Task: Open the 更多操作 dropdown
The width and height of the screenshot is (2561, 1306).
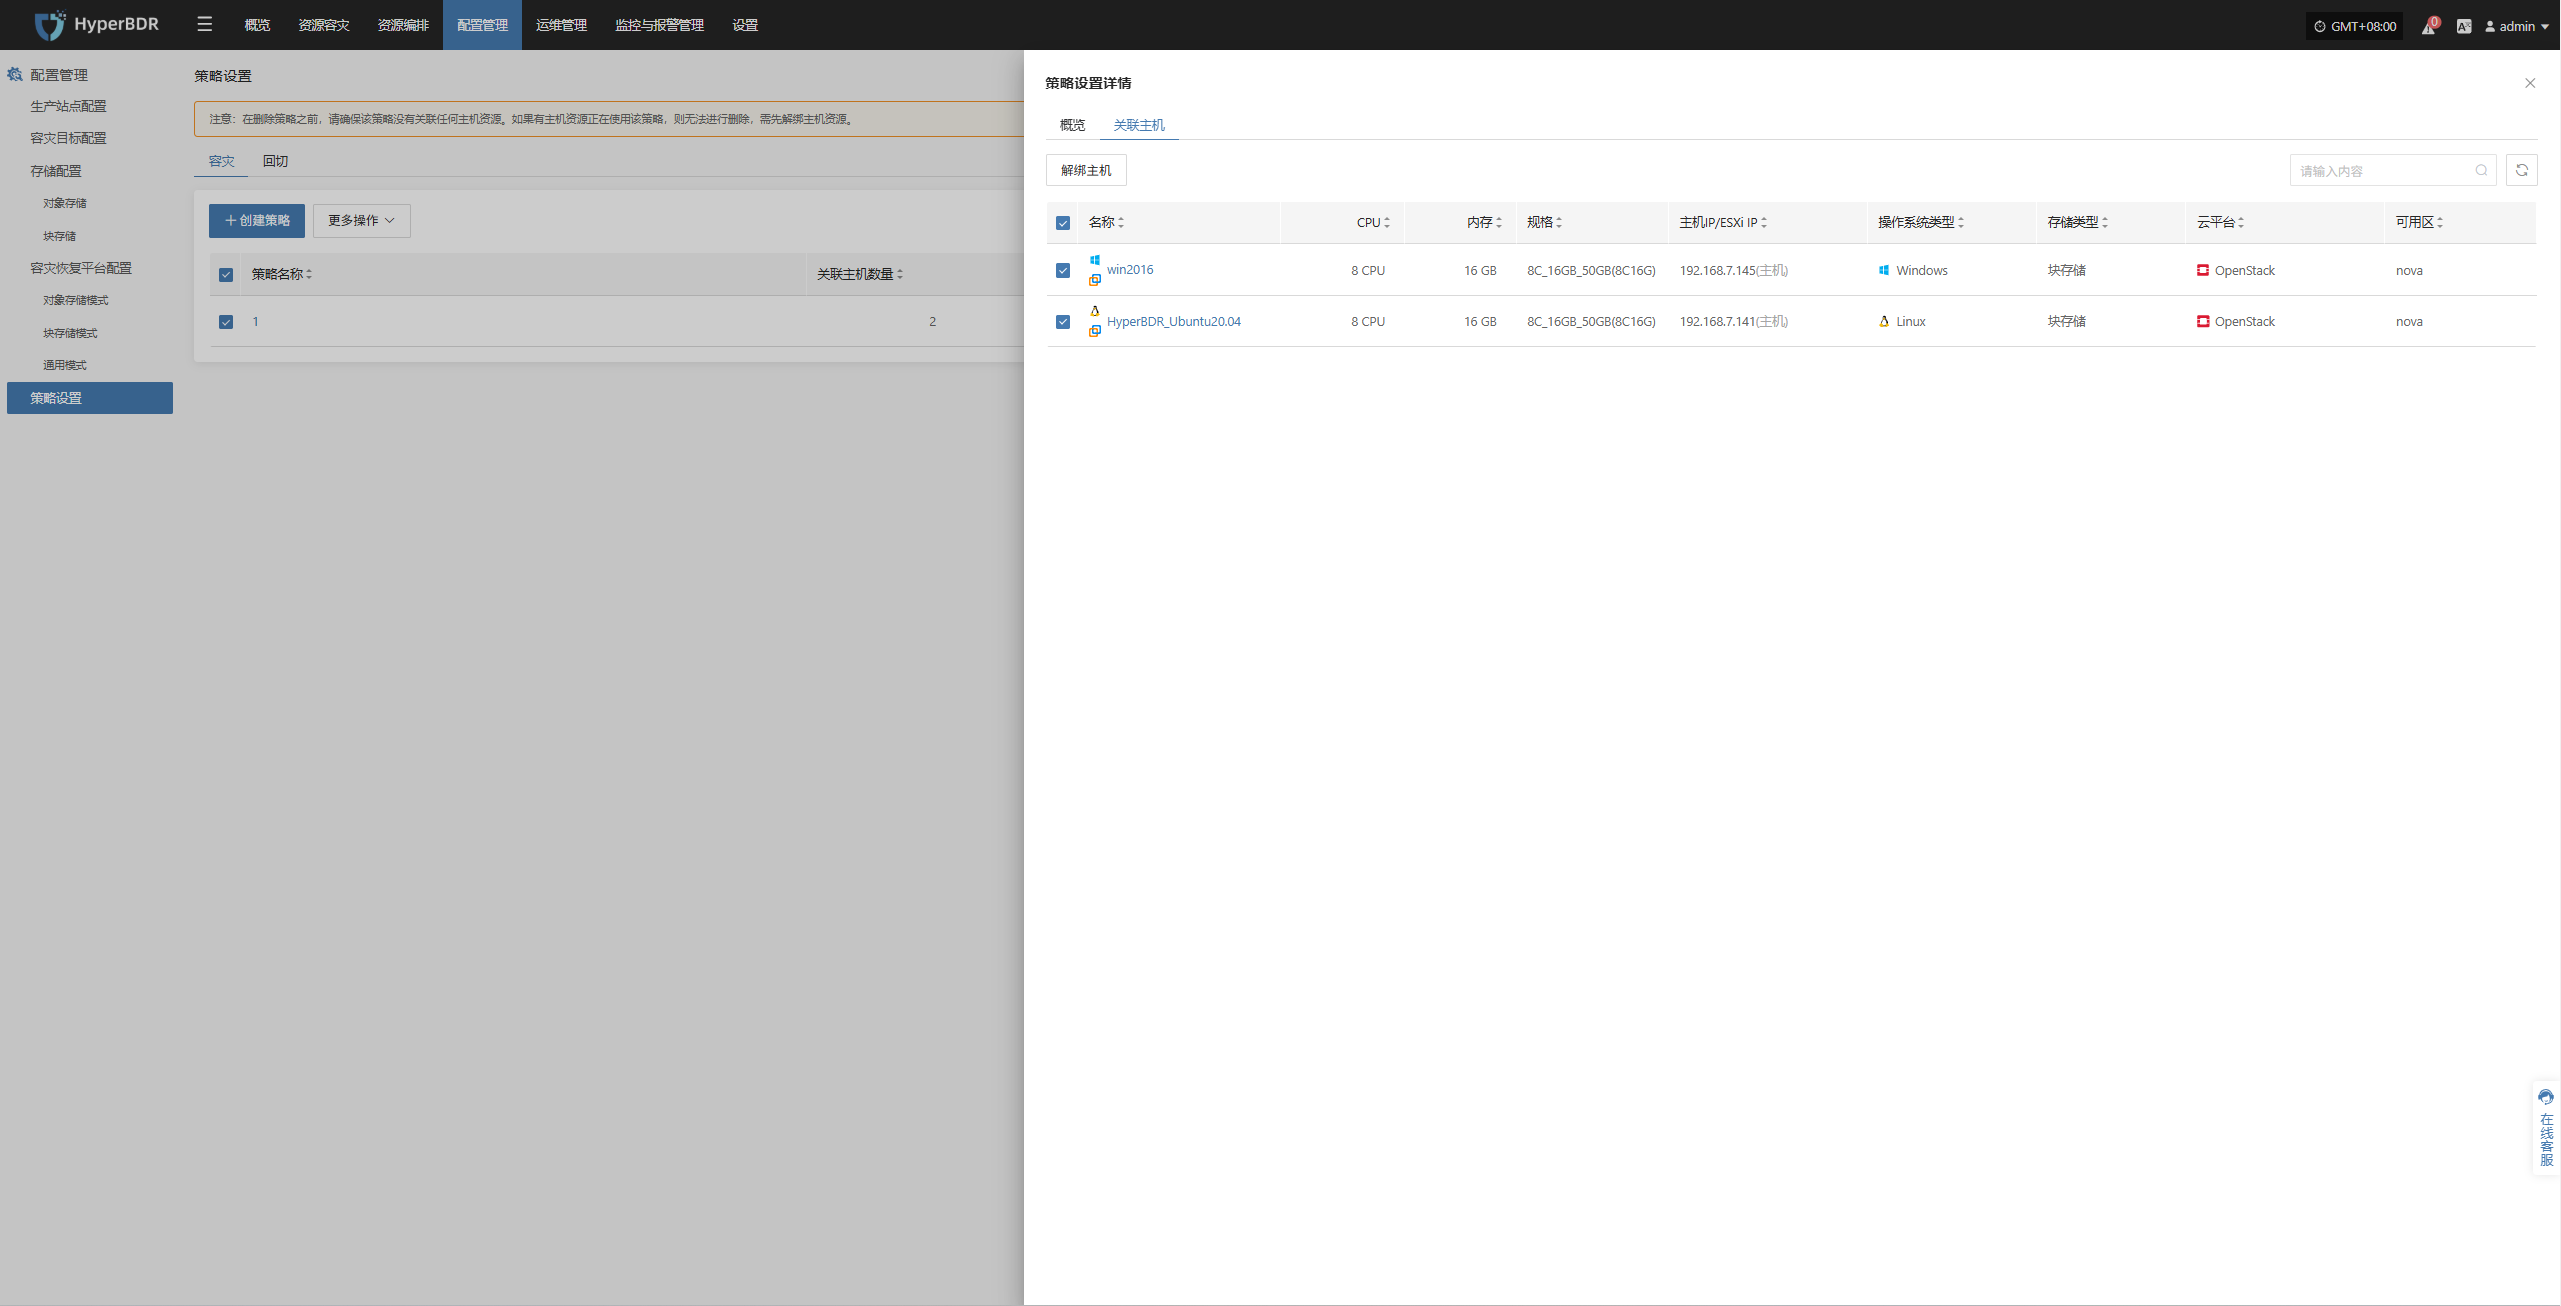Action: [x=362, y=220]
